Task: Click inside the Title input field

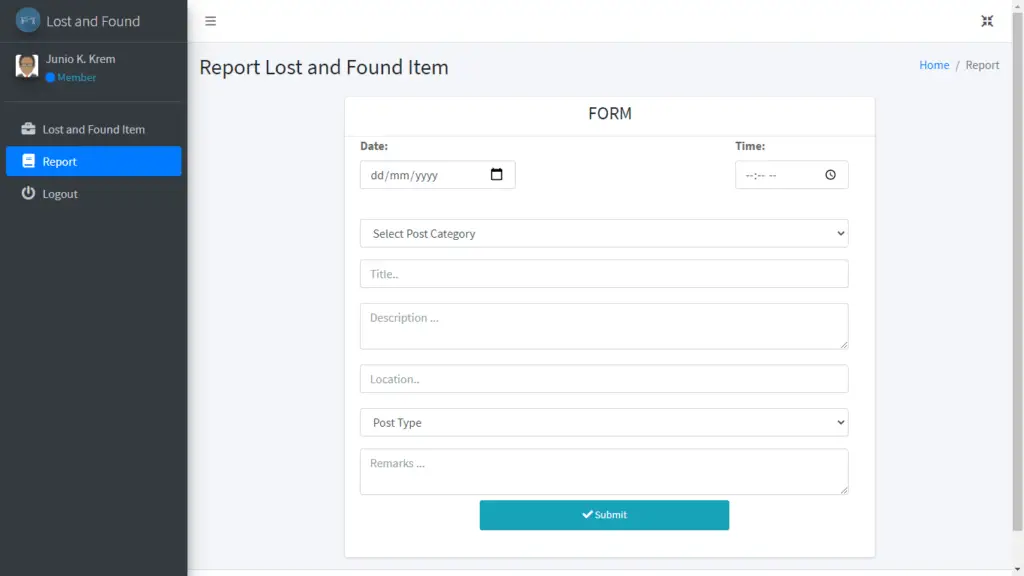Action: click(604, 273)
